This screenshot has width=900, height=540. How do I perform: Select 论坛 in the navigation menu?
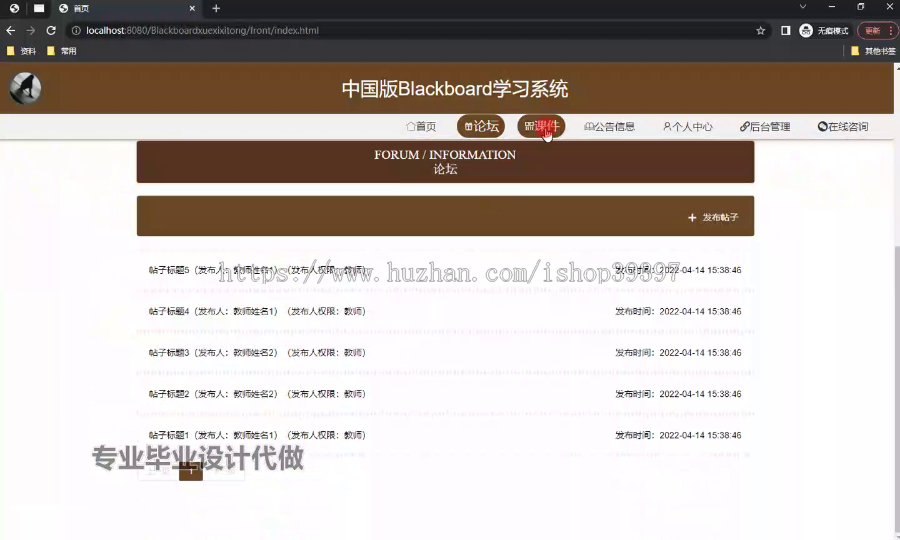(x=481, y=126)
